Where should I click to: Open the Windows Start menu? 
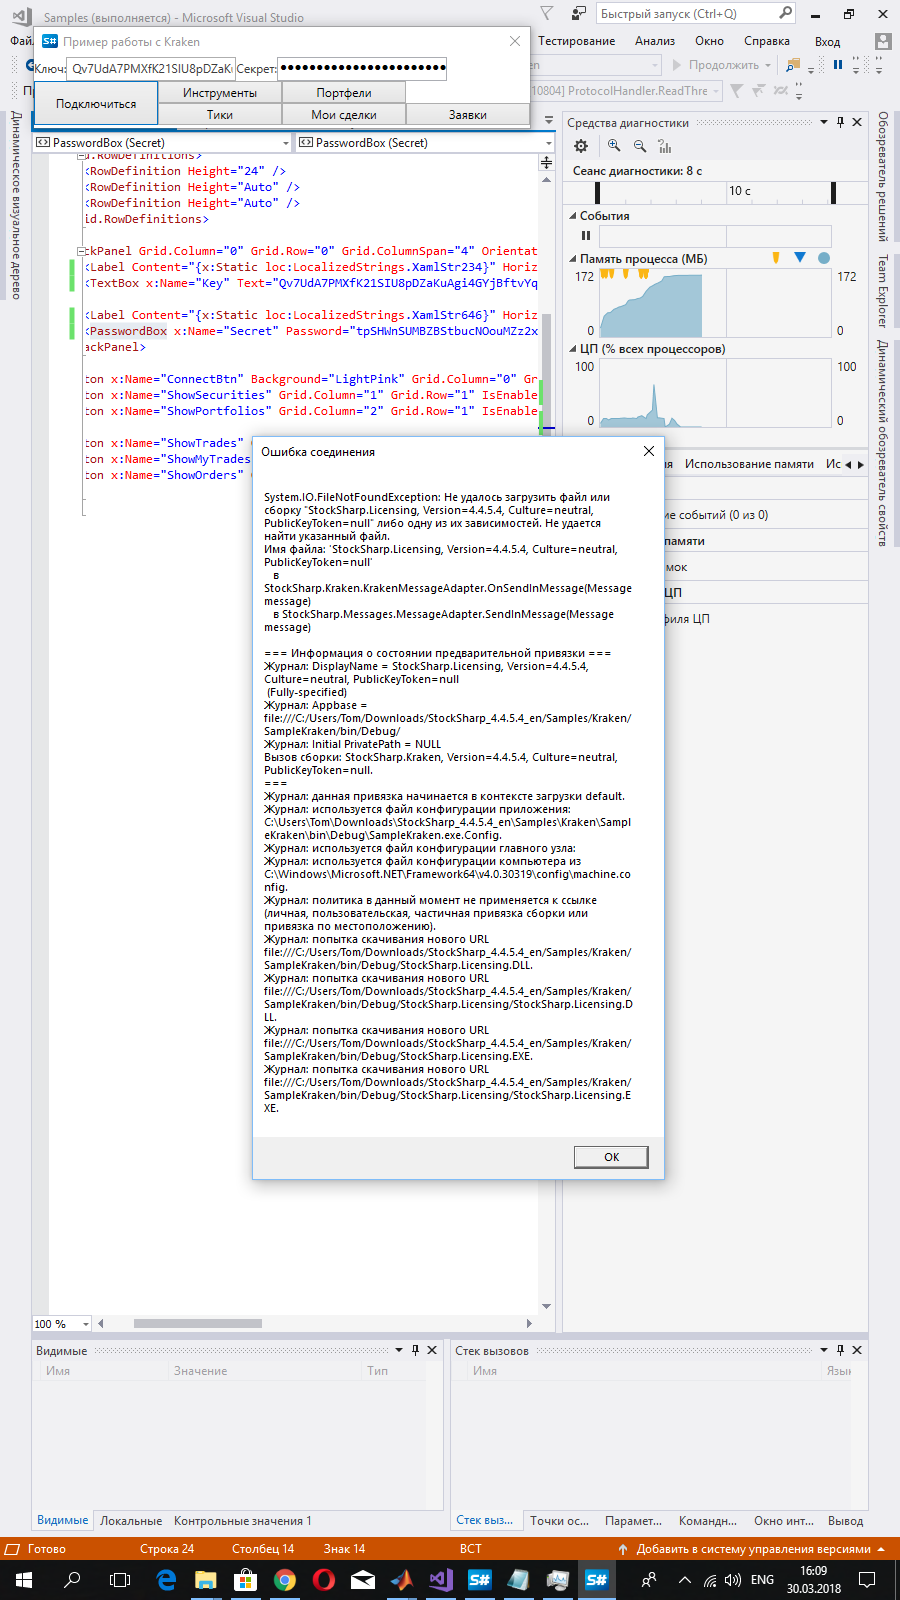(x=23, y=1580)
